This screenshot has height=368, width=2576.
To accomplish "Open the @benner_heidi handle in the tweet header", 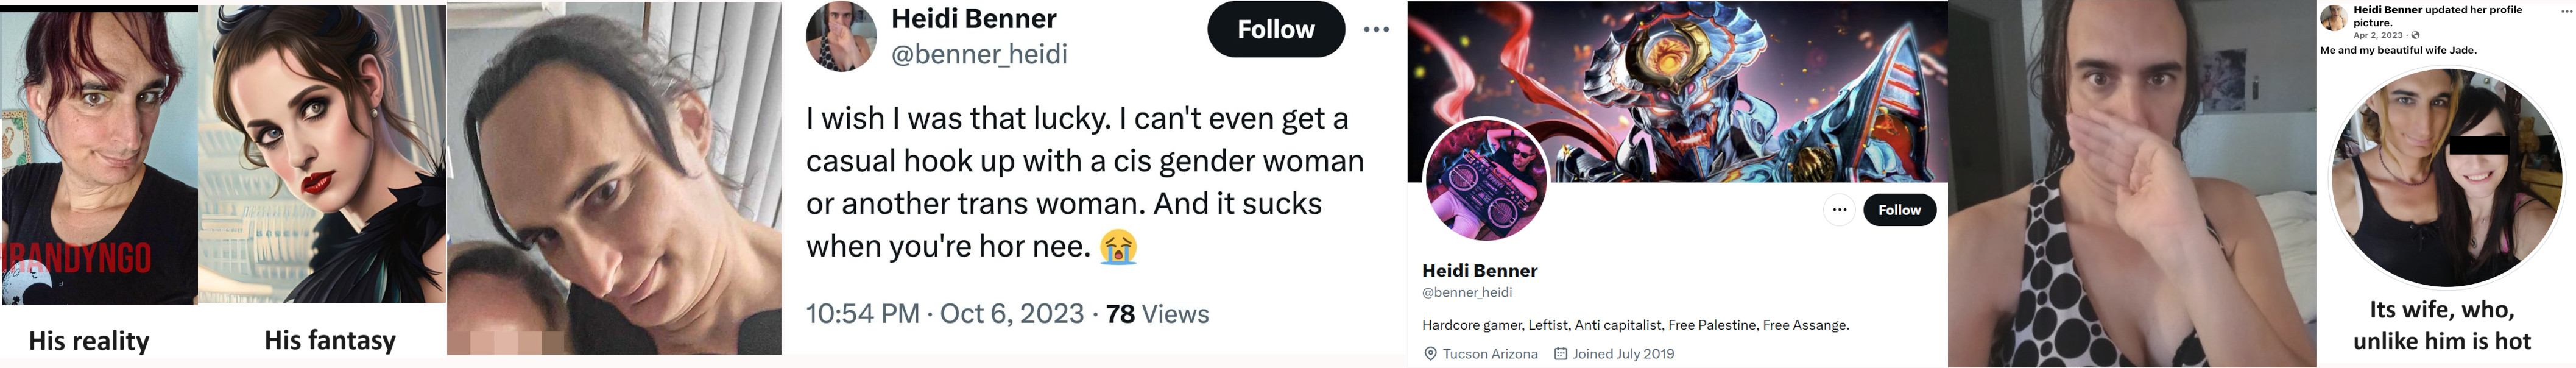I will pos(979,54).
